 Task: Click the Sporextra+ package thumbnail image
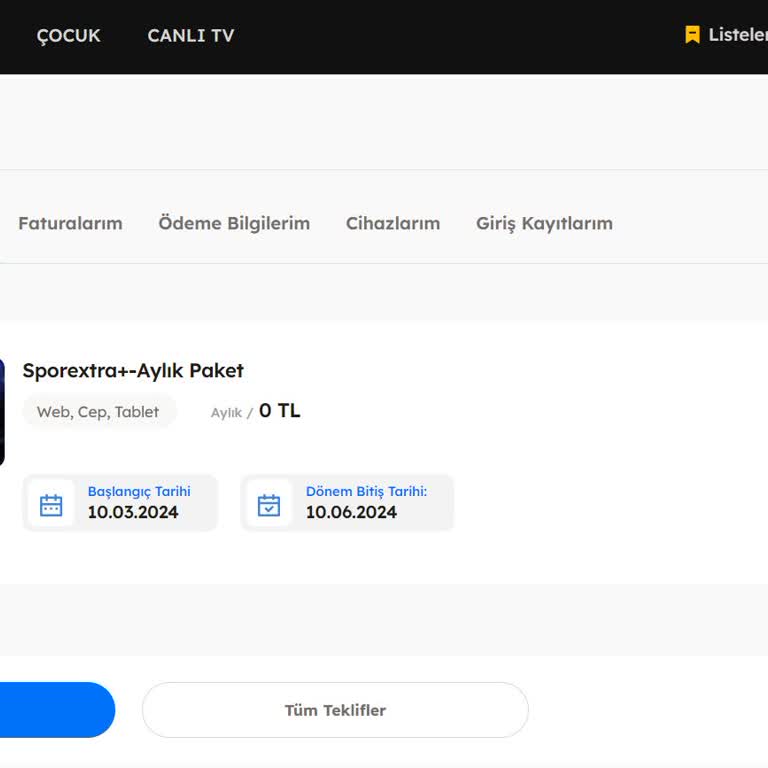pos(2,412)
